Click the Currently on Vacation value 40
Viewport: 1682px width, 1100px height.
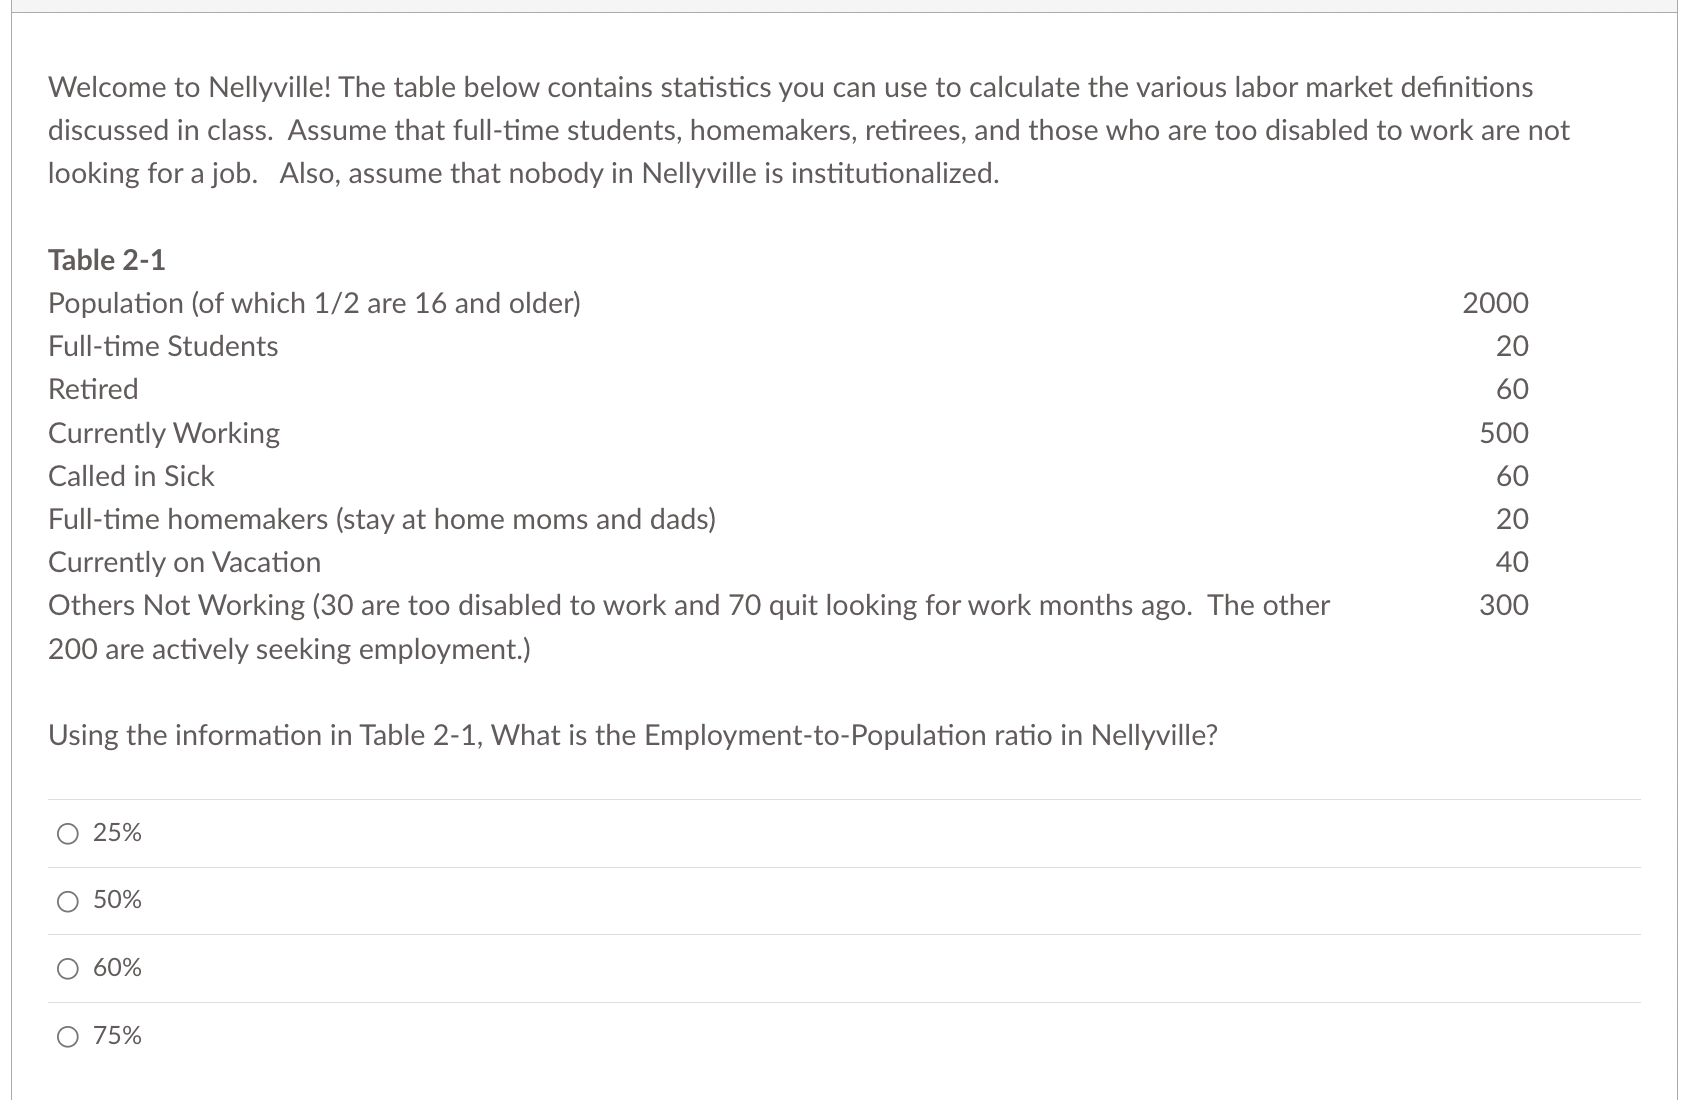pos(1512,562)
